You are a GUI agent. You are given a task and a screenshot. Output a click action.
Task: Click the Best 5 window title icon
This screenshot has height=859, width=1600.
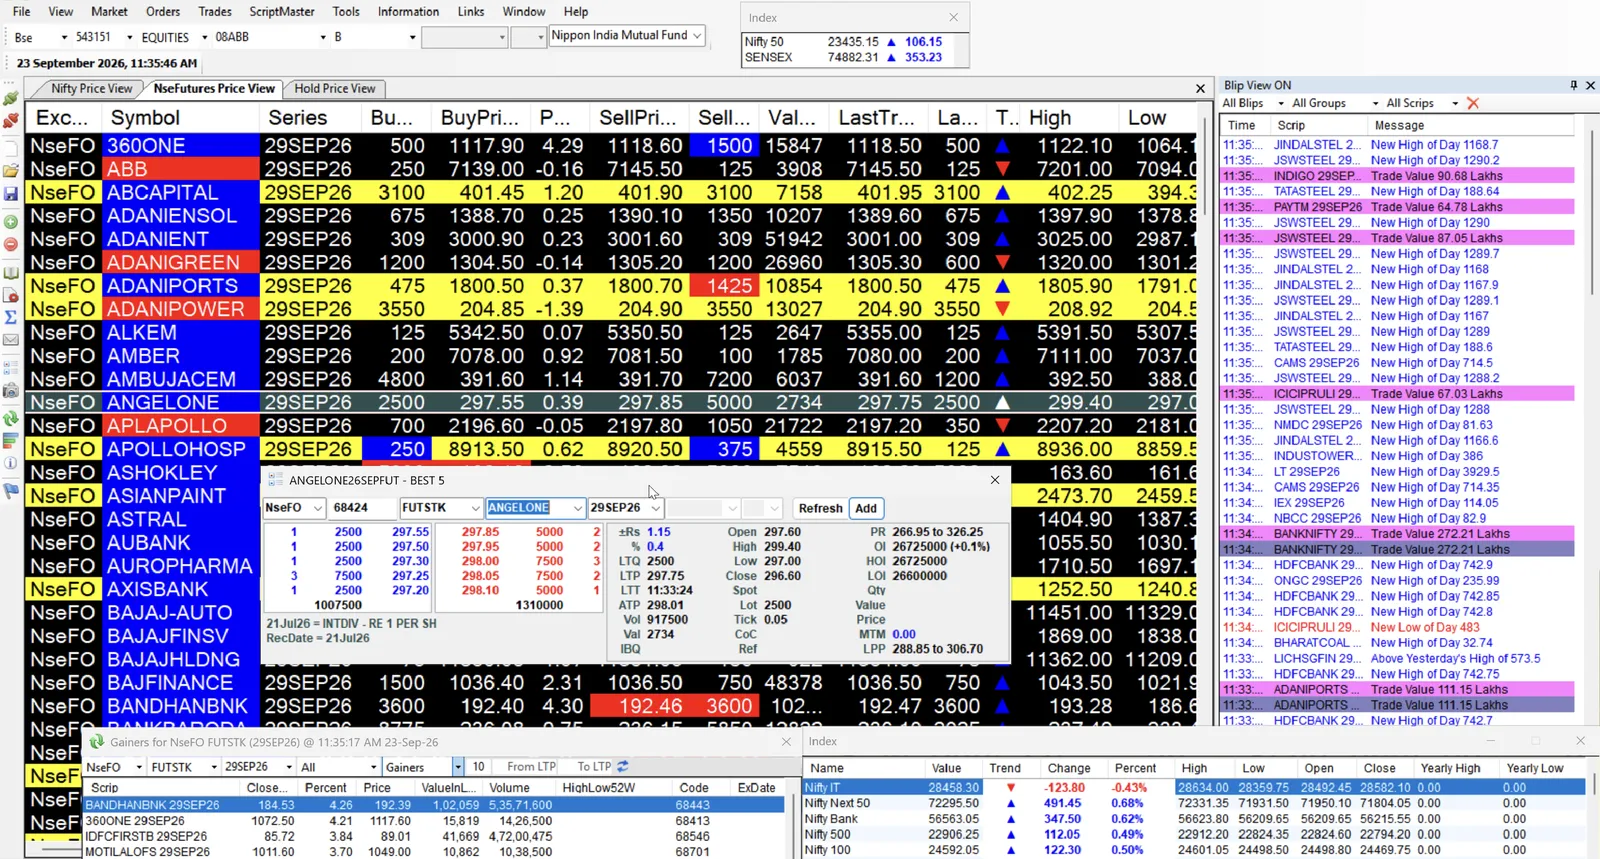tap(275, 480)
